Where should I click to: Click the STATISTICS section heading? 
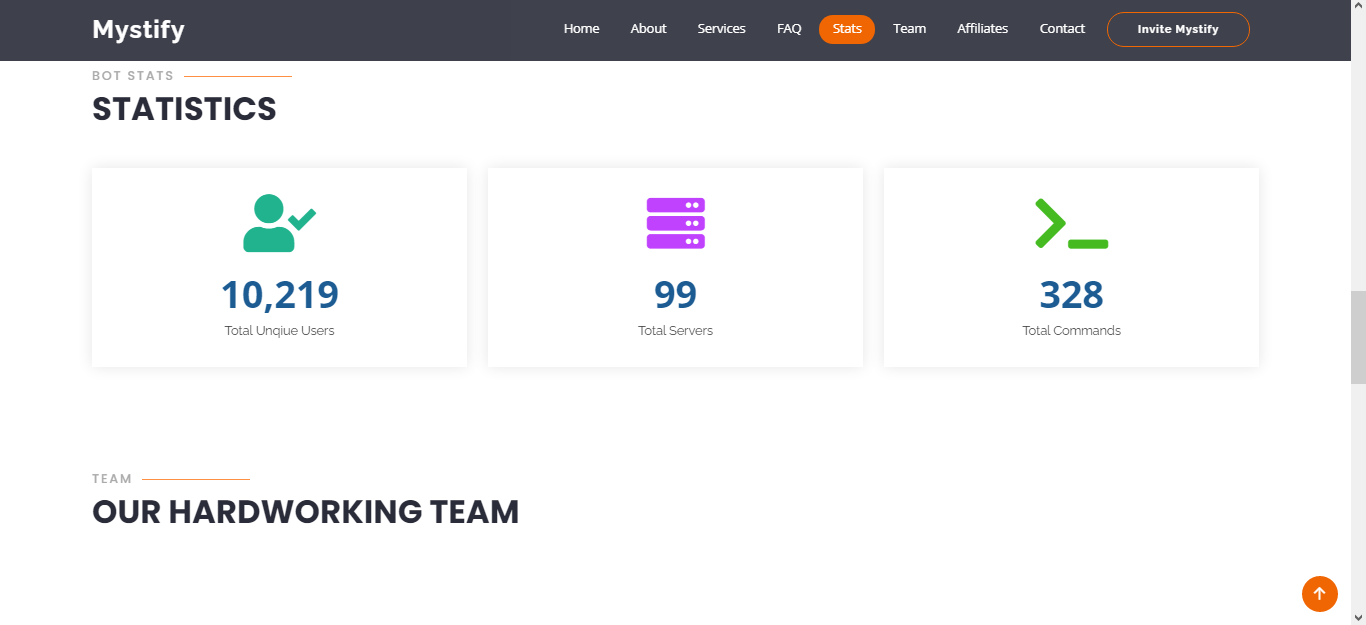184,109
